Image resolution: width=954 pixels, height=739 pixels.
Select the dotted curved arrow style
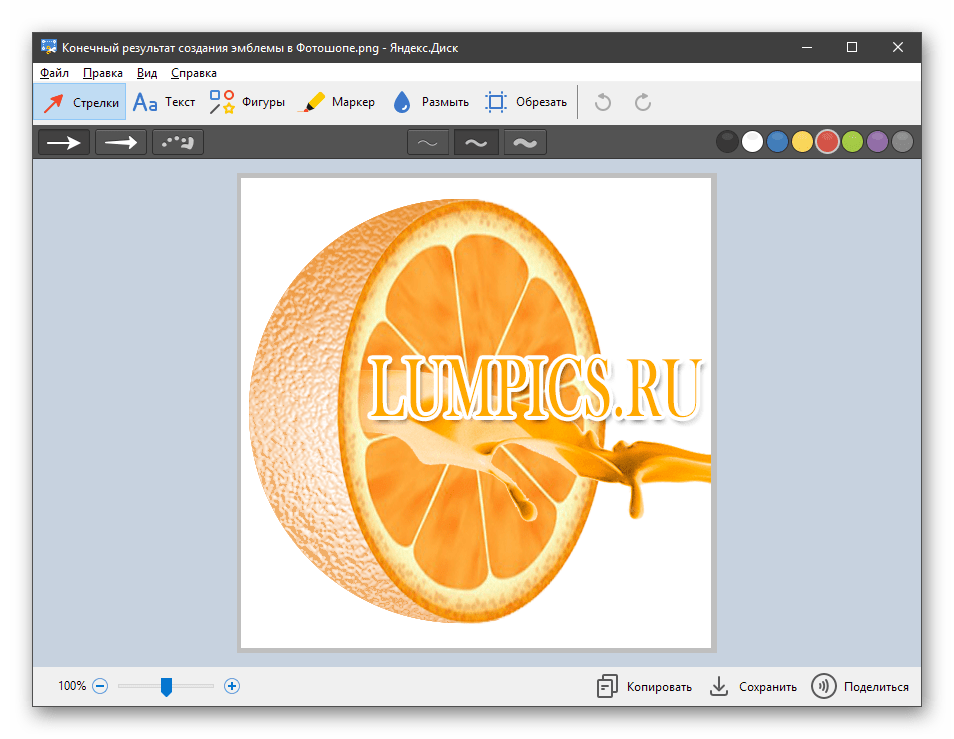tap(178, 142)
